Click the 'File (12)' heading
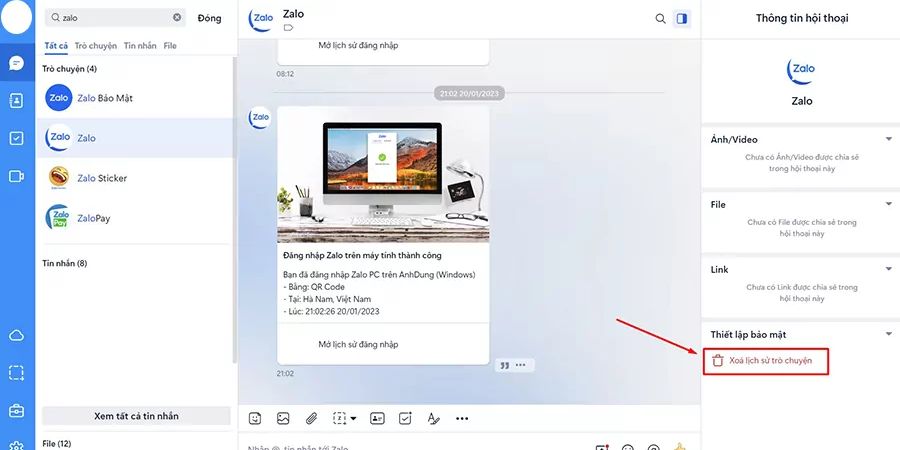The height and width of the screenshot is (450, 900). 57,444
